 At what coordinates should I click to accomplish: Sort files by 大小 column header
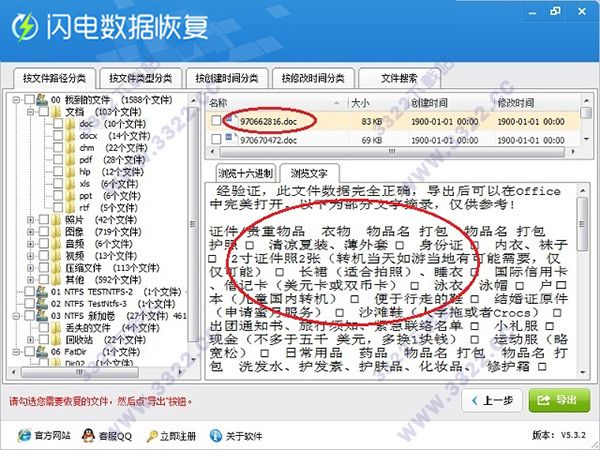pos(378,103)
